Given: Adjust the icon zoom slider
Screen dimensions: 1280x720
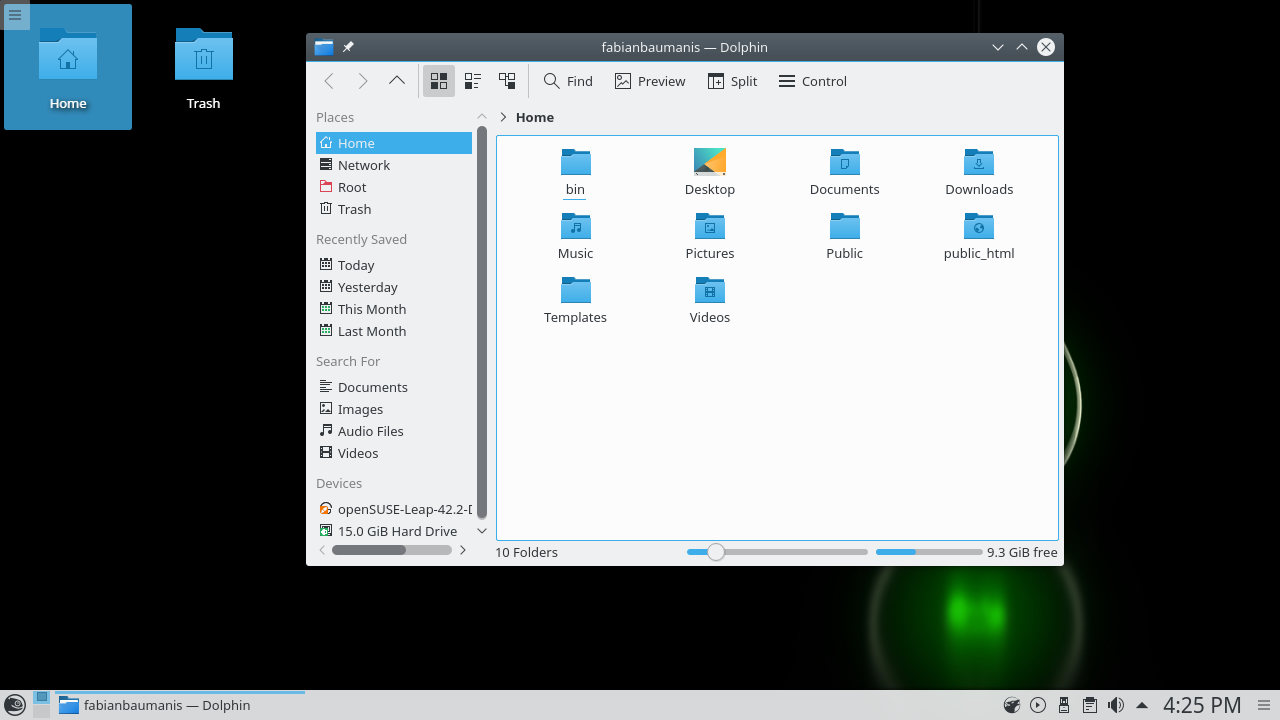Looking at the screenshot, I should 716,552.
